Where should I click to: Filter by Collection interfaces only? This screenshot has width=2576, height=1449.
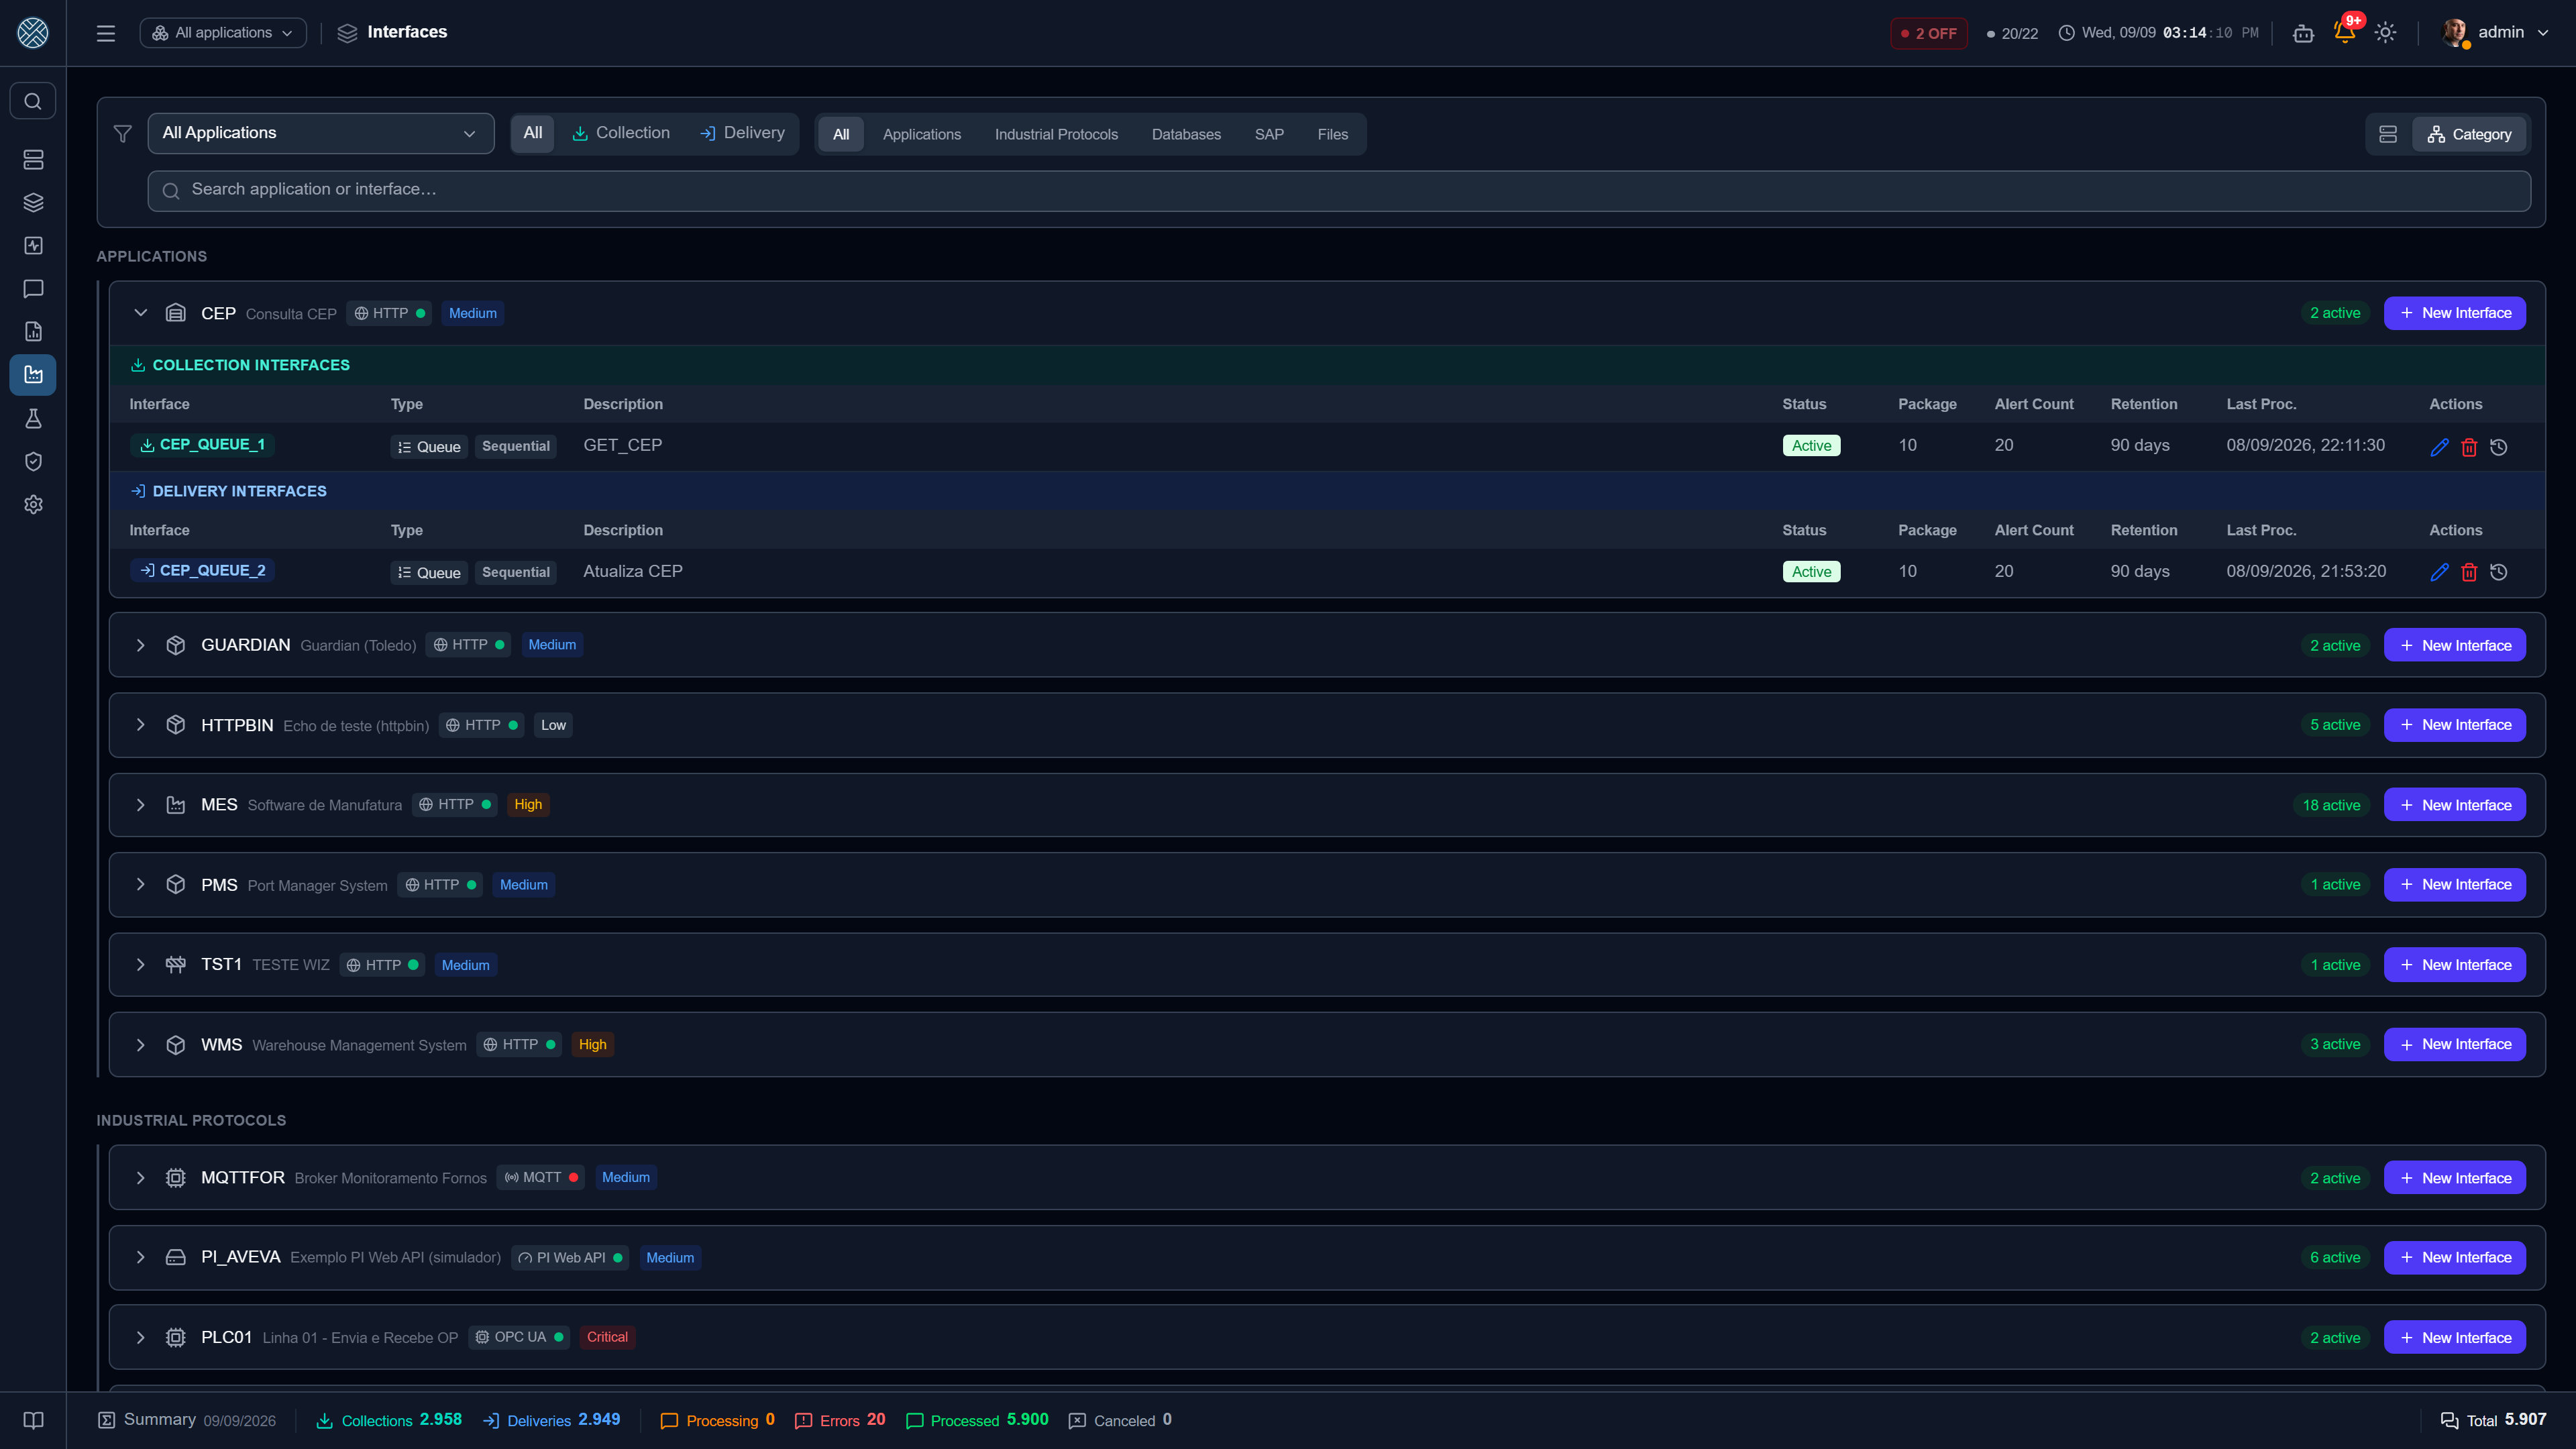coord(621,133)
